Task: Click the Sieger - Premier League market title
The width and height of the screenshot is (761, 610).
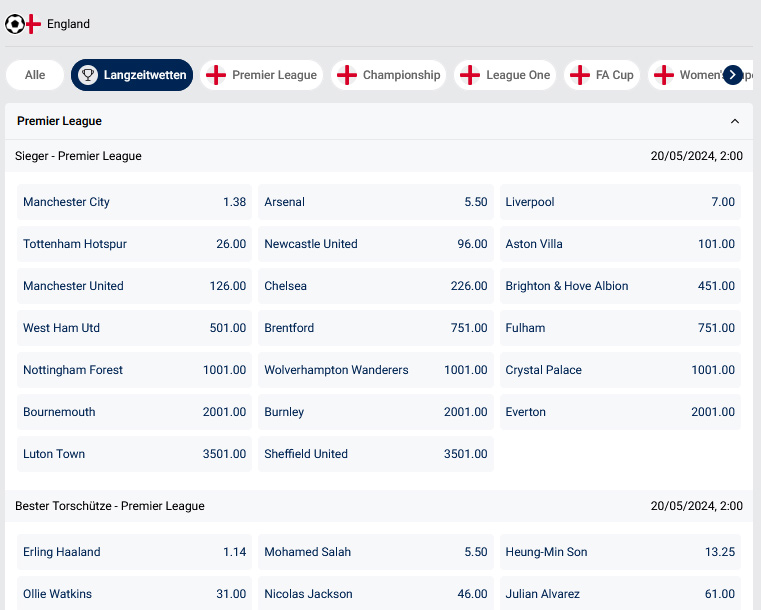Action: click(x=78, y=156)
